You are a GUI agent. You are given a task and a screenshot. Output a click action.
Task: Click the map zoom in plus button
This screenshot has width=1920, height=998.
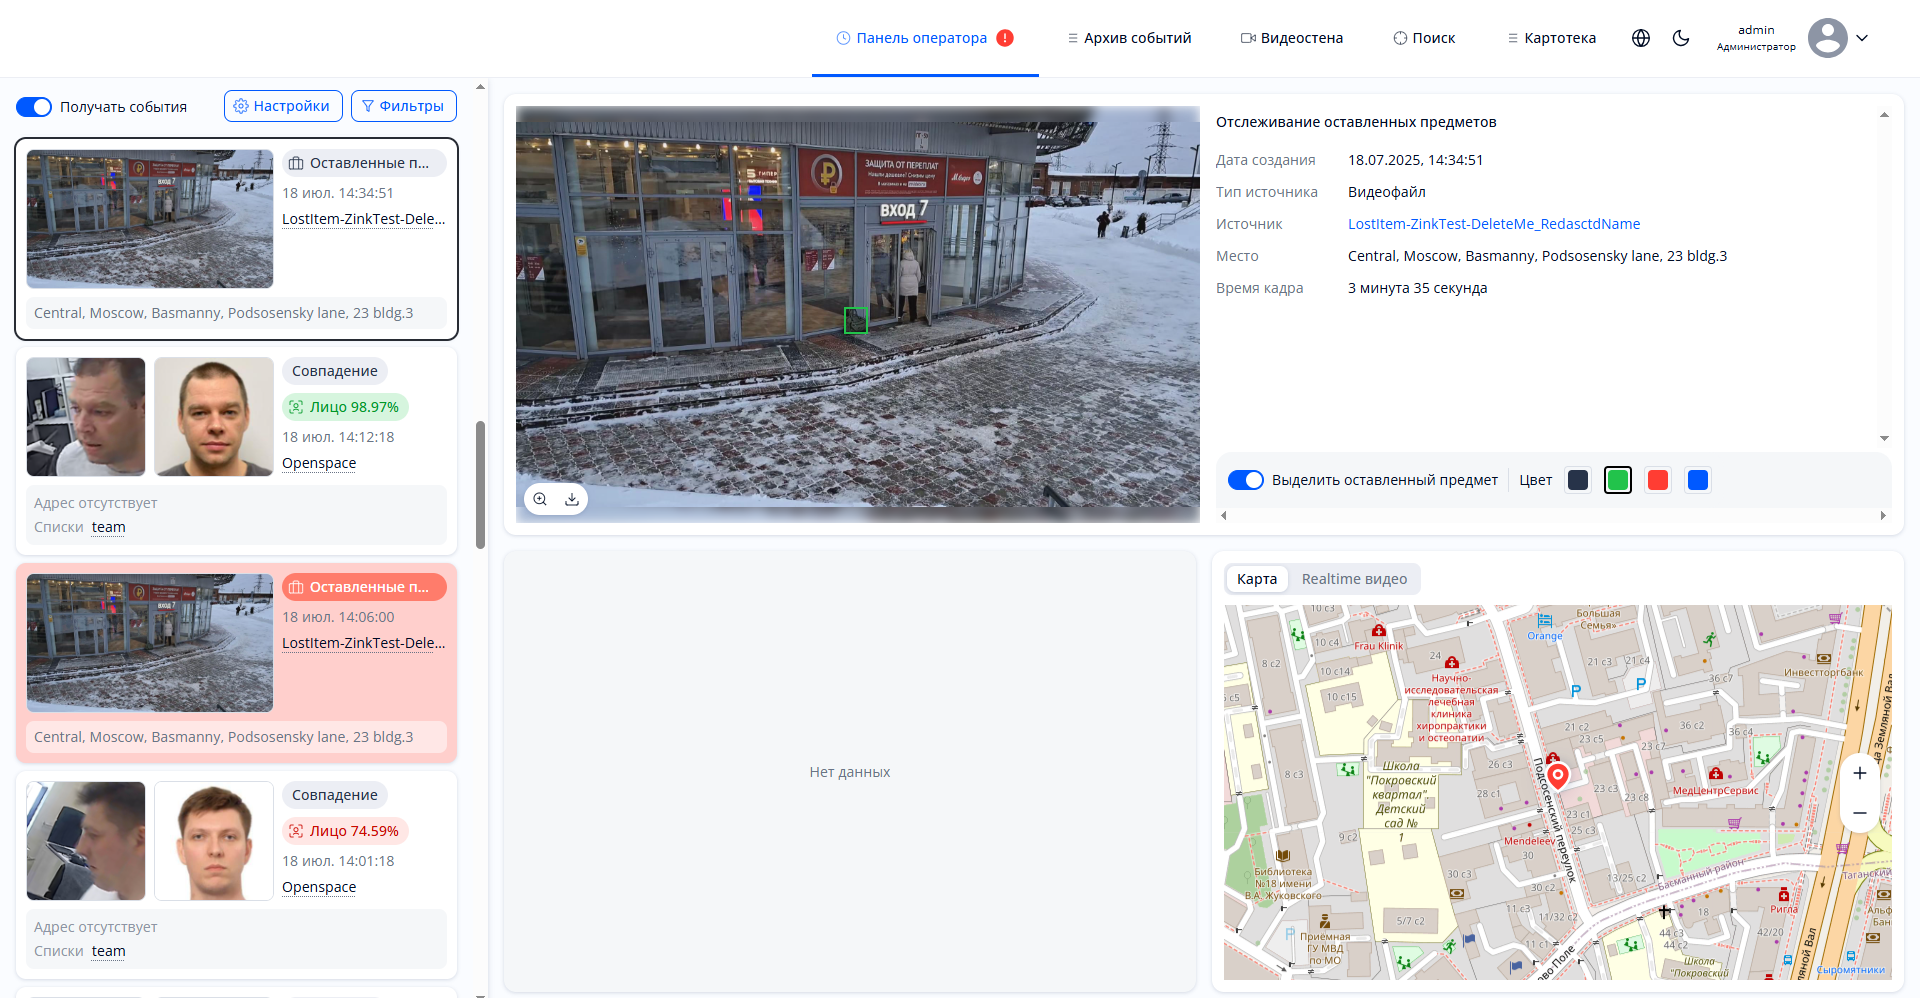tap(1859, 773)
